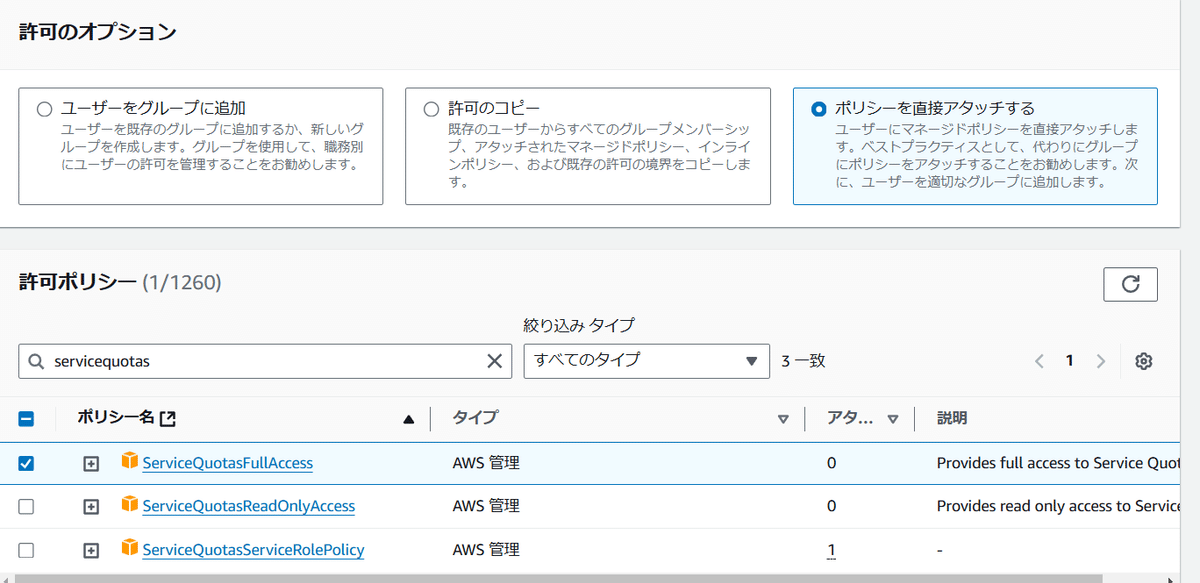Image resolution: width=1200 pixels, height=583 pixels.
Task: Open the table preferences gear icon
Action: point(1144,361)
